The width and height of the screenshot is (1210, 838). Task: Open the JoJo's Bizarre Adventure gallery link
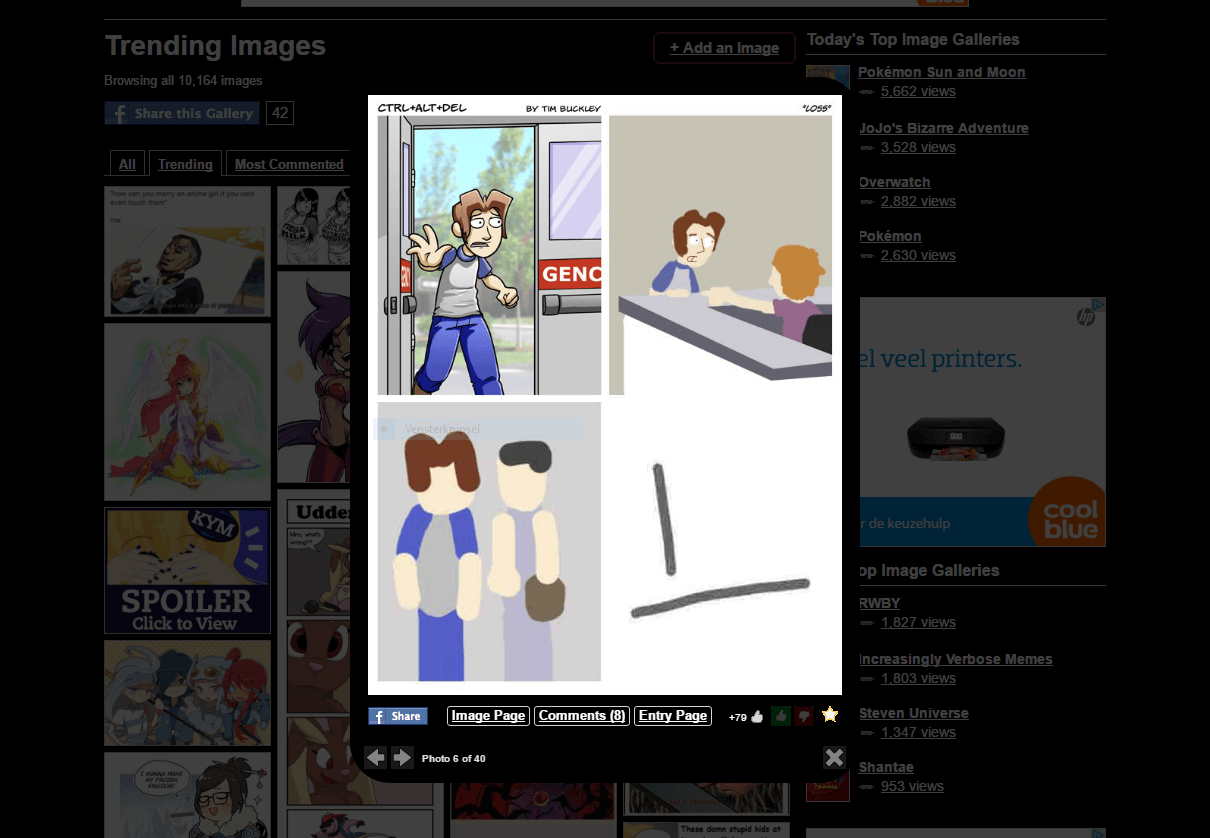point(943,128)
